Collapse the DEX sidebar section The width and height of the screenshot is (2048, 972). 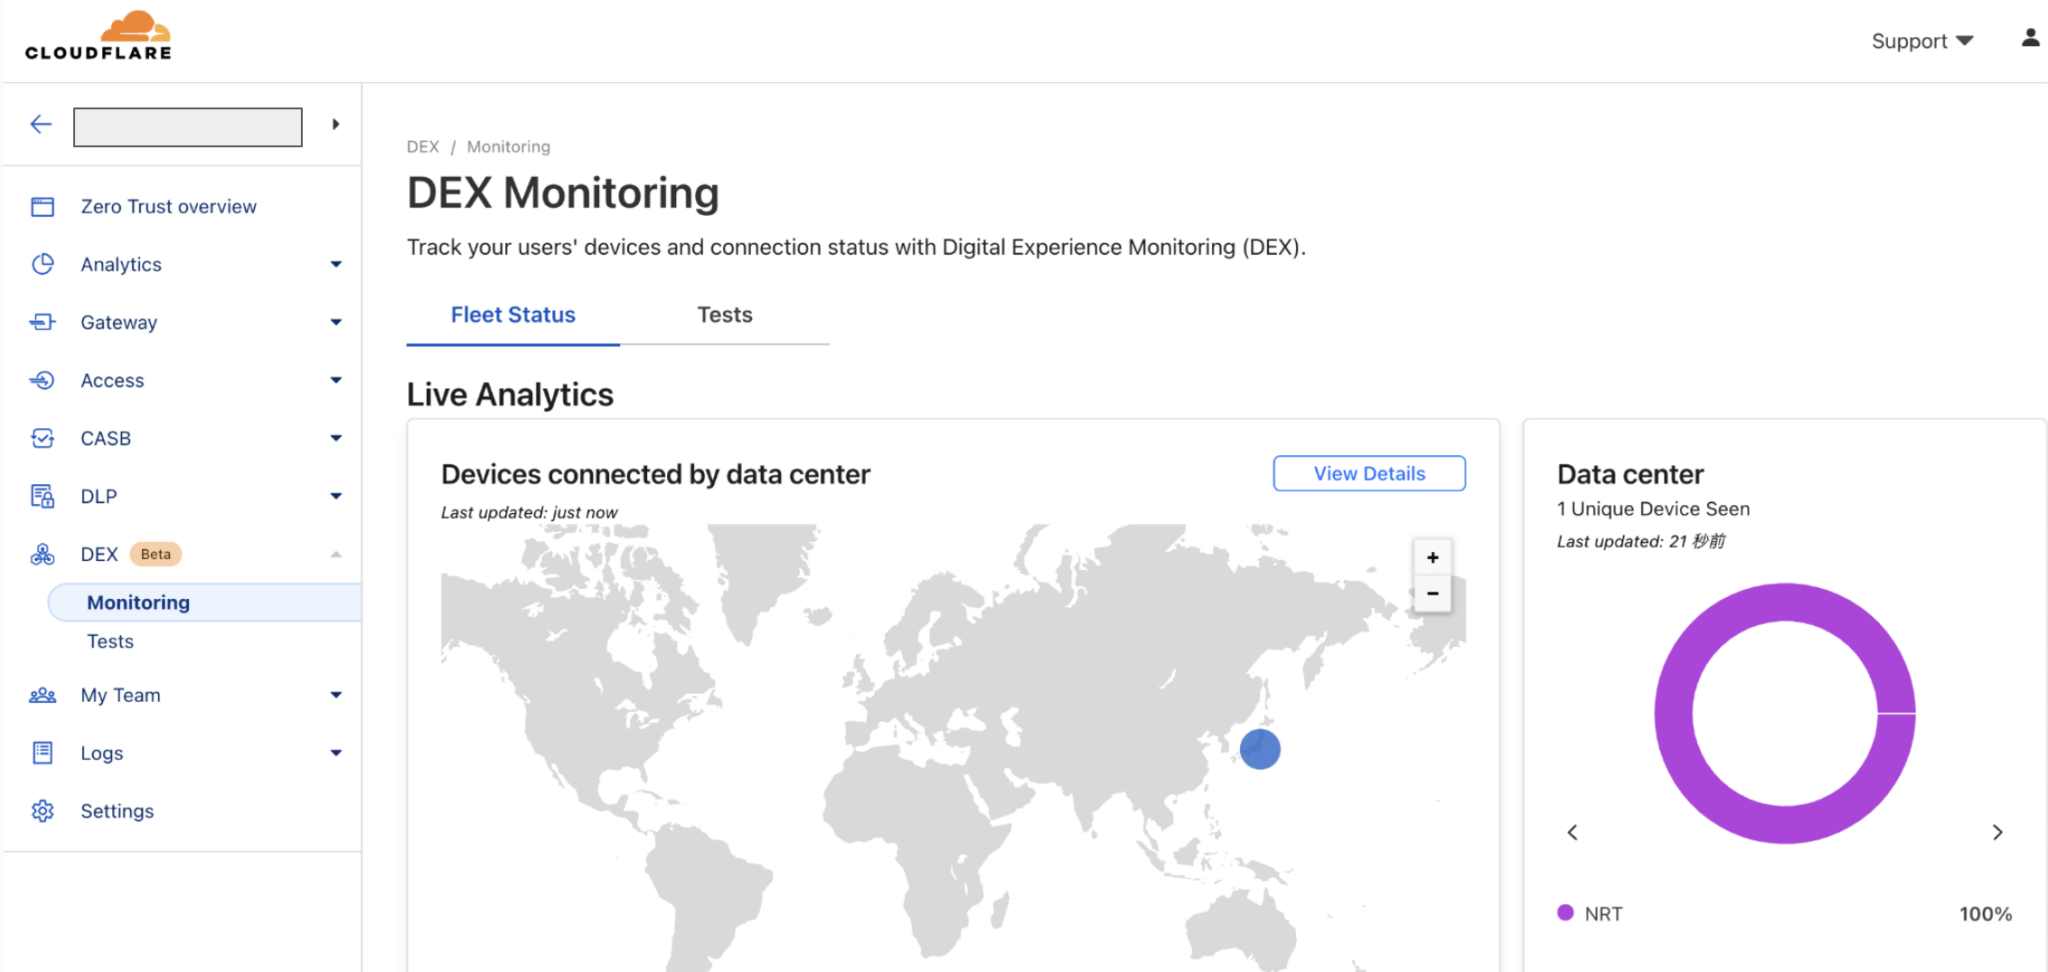coord(336,553)
